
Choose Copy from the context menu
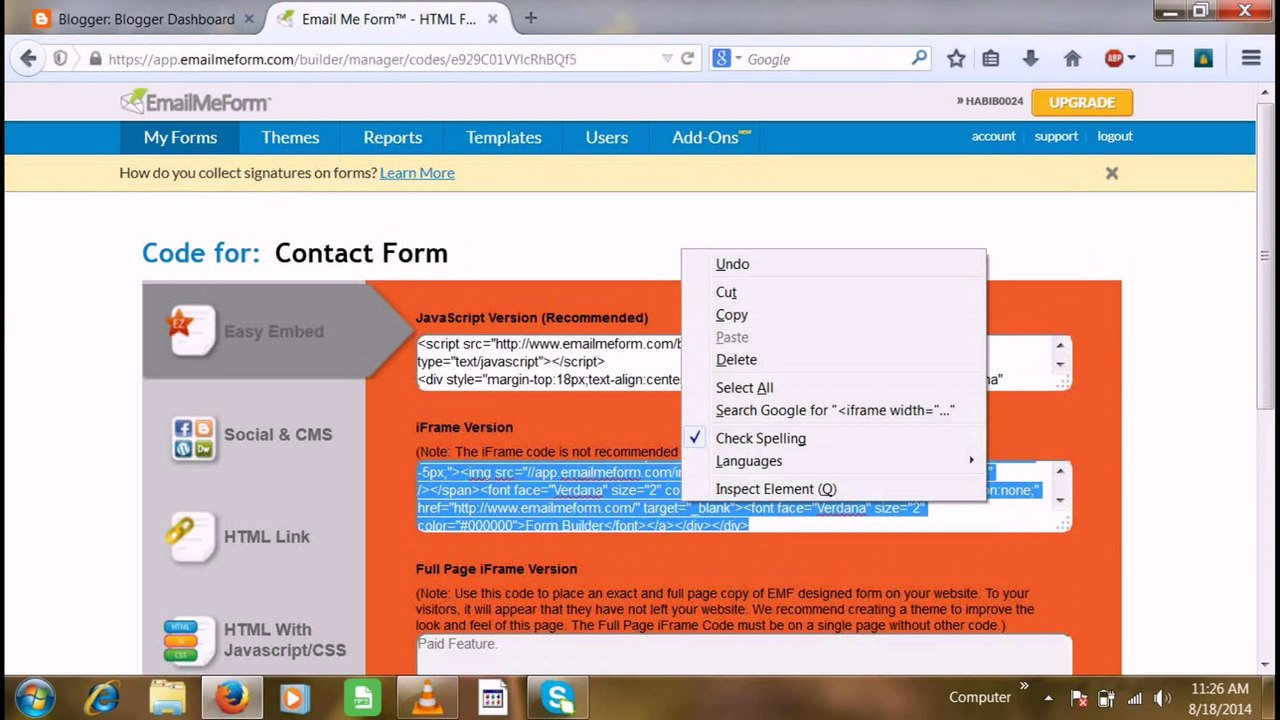tap(834, 315)
